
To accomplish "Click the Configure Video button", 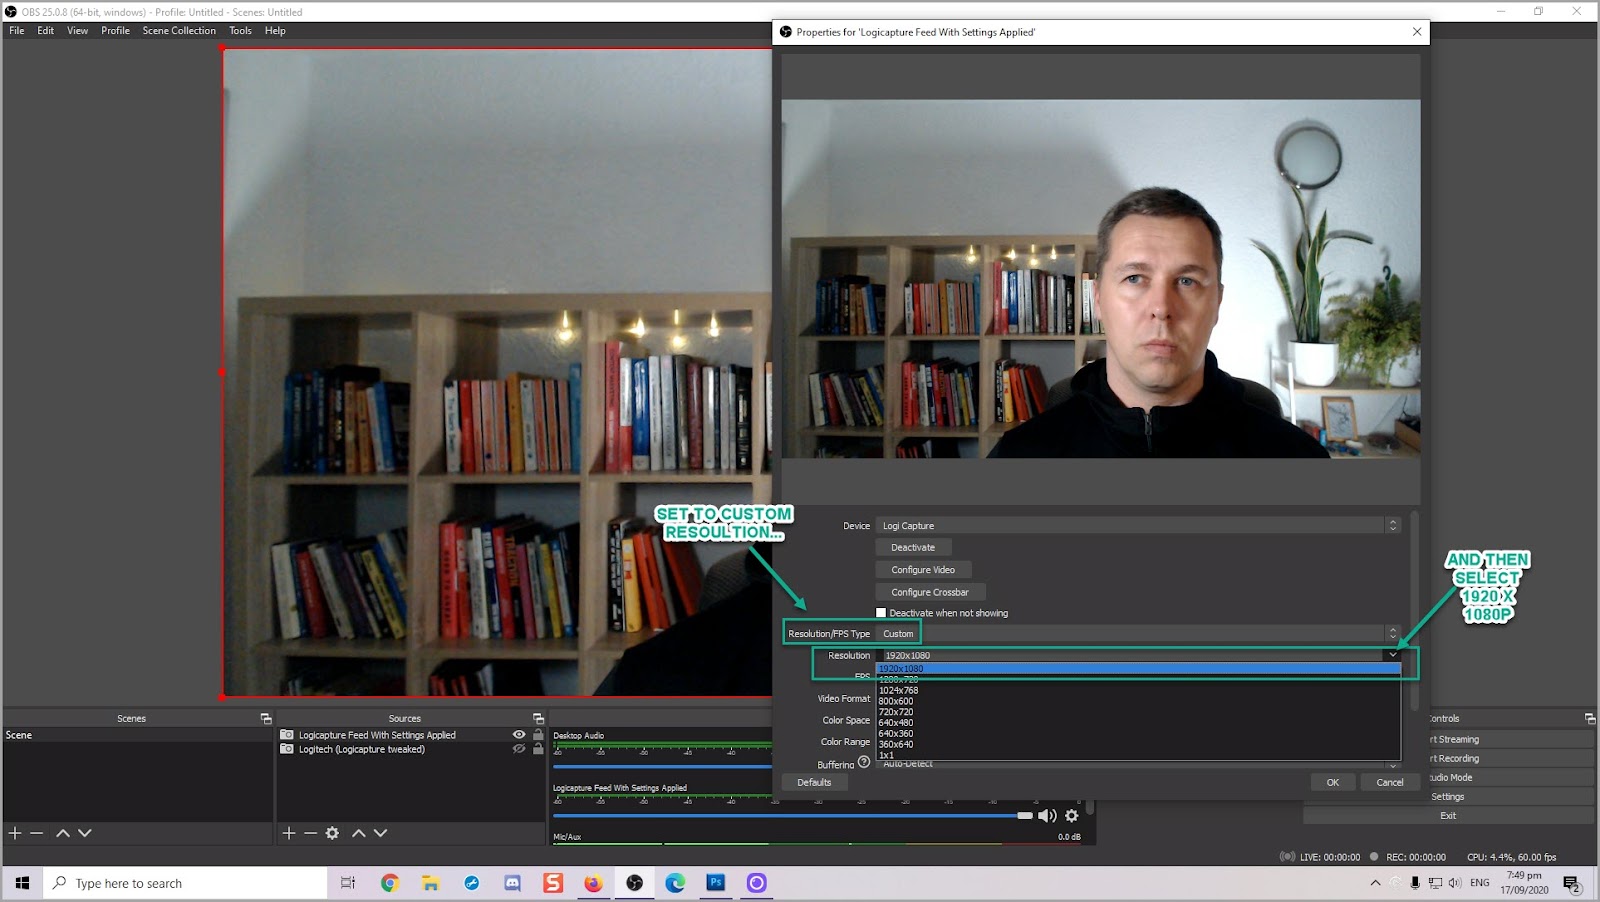I will 923,570.
